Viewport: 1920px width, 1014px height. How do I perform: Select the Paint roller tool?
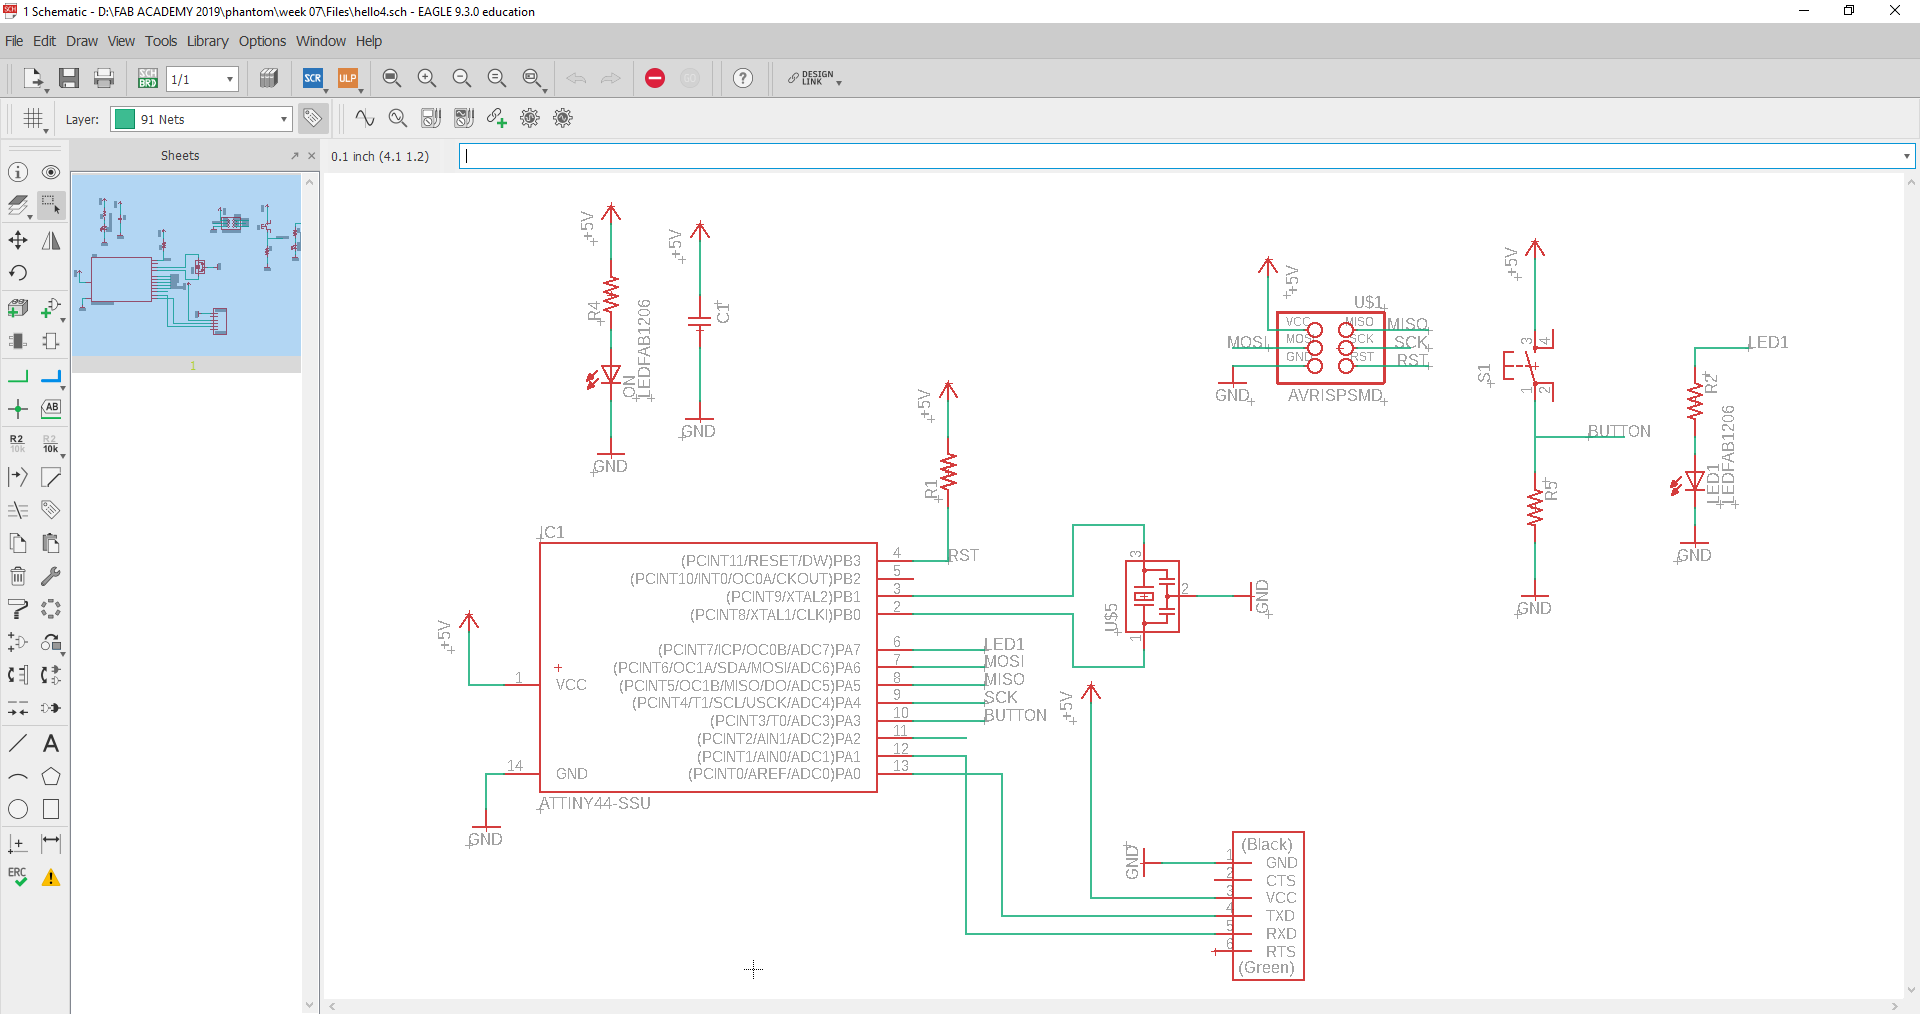pos(18,609)
